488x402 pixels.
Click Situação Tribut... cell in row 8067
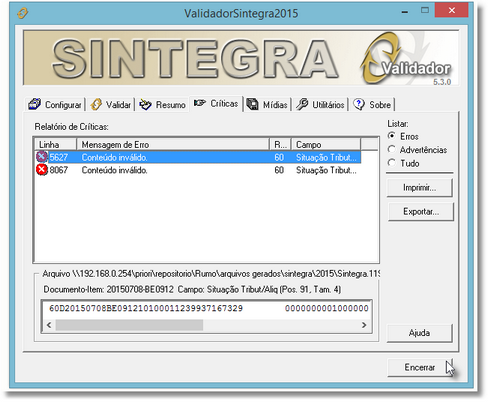pos(326,170)
